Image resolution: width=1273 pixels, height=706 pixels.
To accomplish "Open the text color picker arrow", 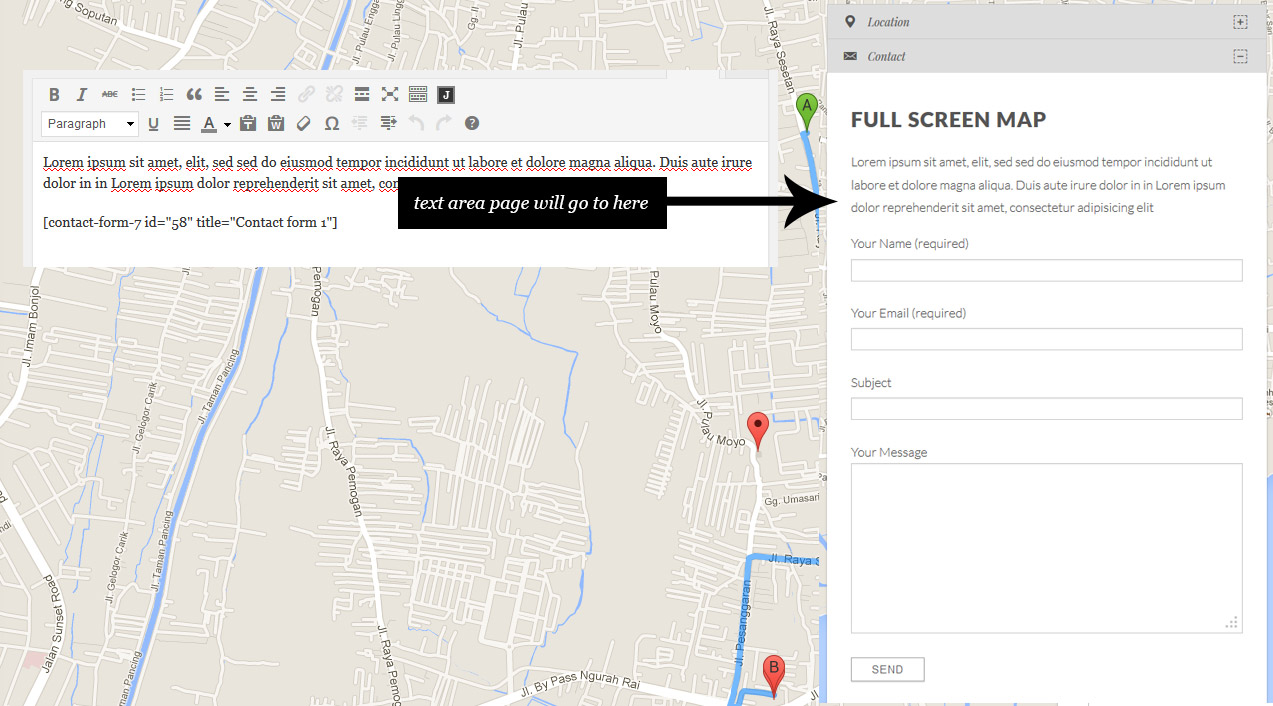I will coord(228,125).
